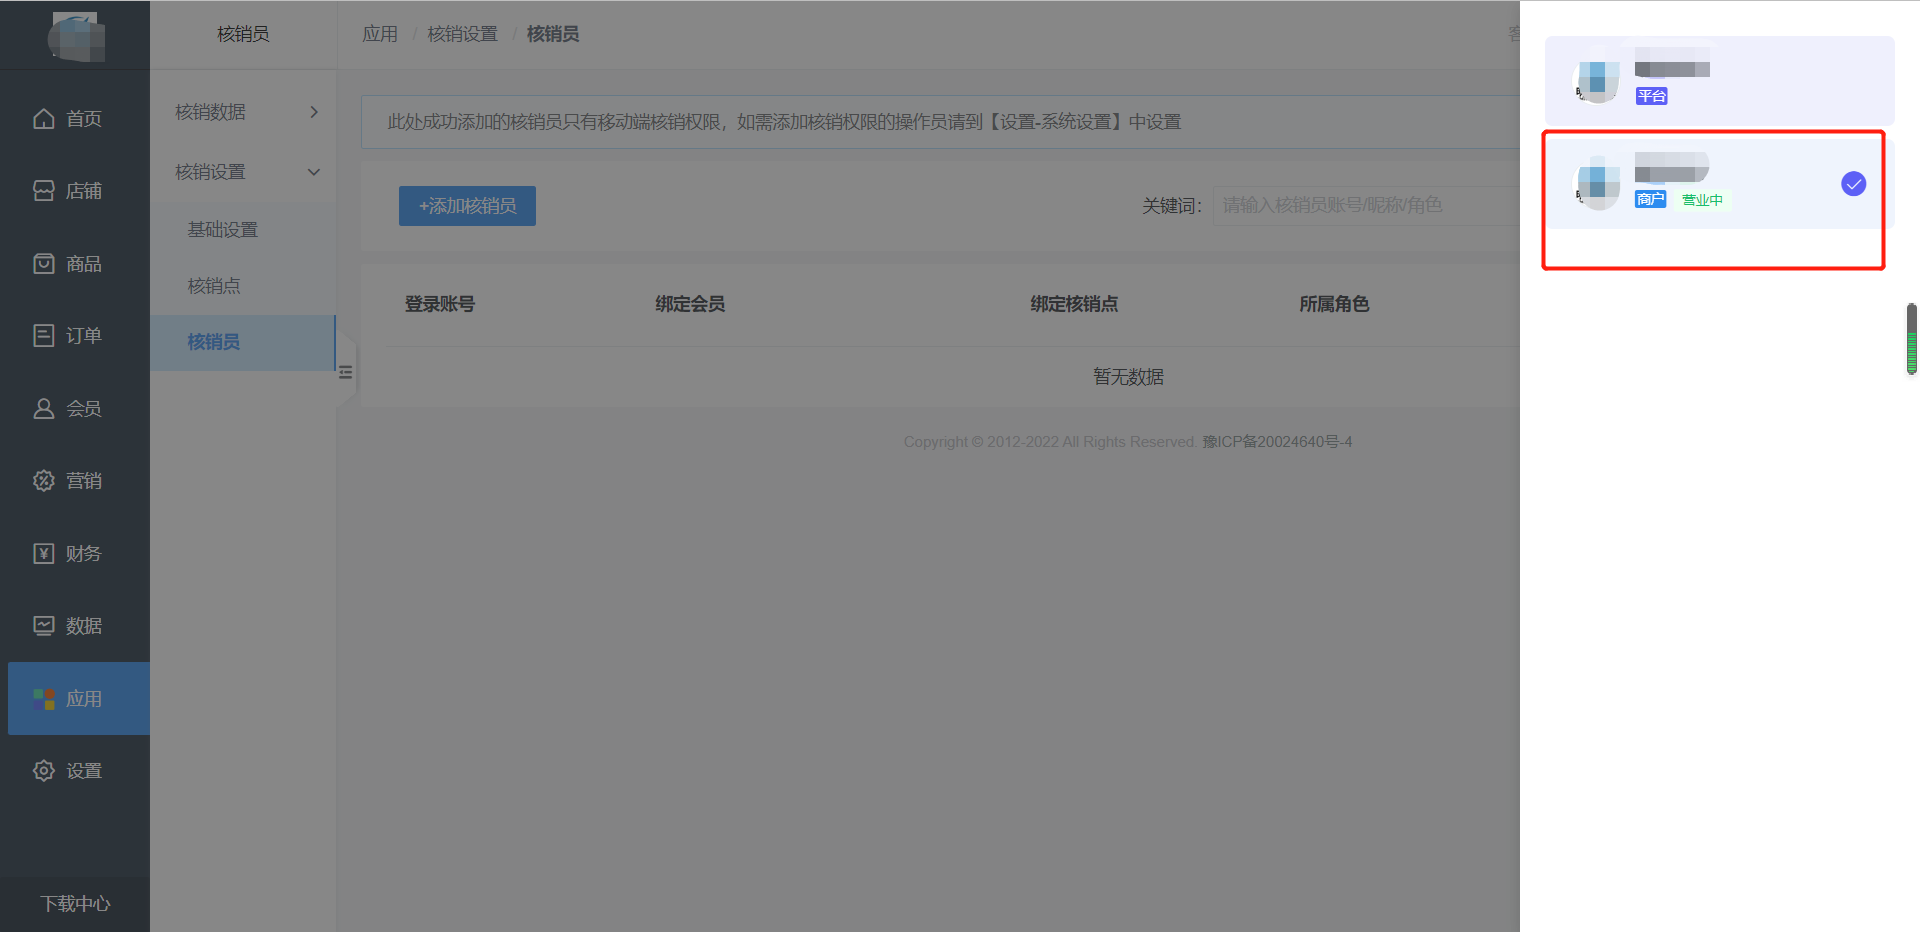Select the 平台 account card
The image size is (1920, 932).
click(x=1718, y=81)
